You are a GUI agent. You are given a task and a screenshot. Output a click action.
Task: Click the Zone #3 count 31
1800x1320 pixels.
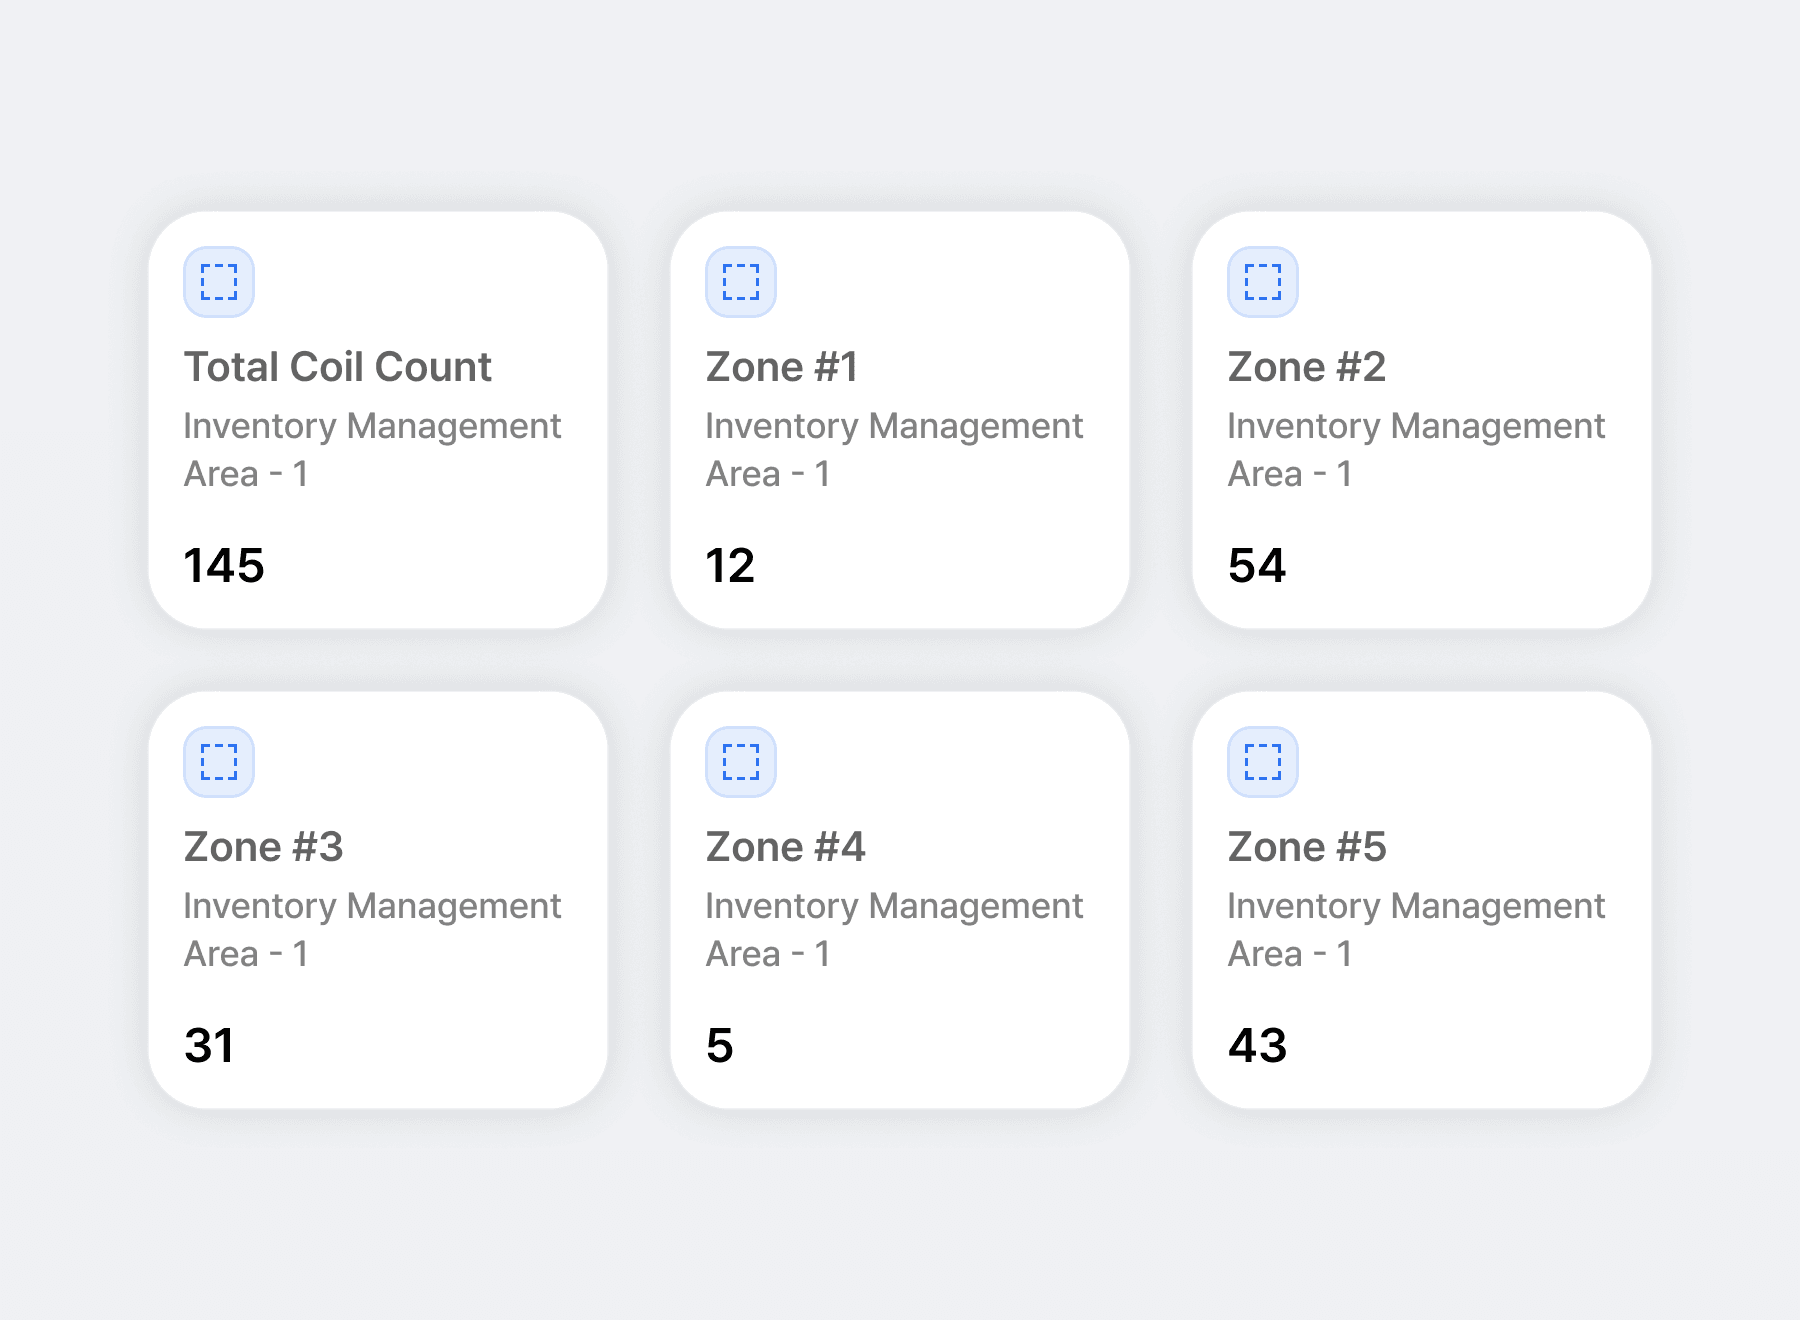click(209, 1046)
